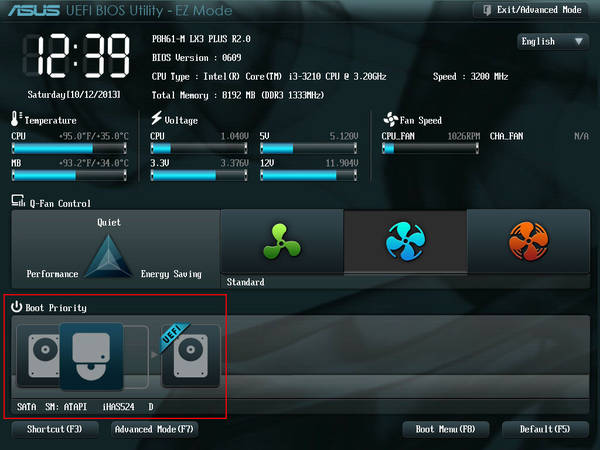Select the UEFI hard disk boot device
This screenshot has height=450, width=600.
(191, 356)
